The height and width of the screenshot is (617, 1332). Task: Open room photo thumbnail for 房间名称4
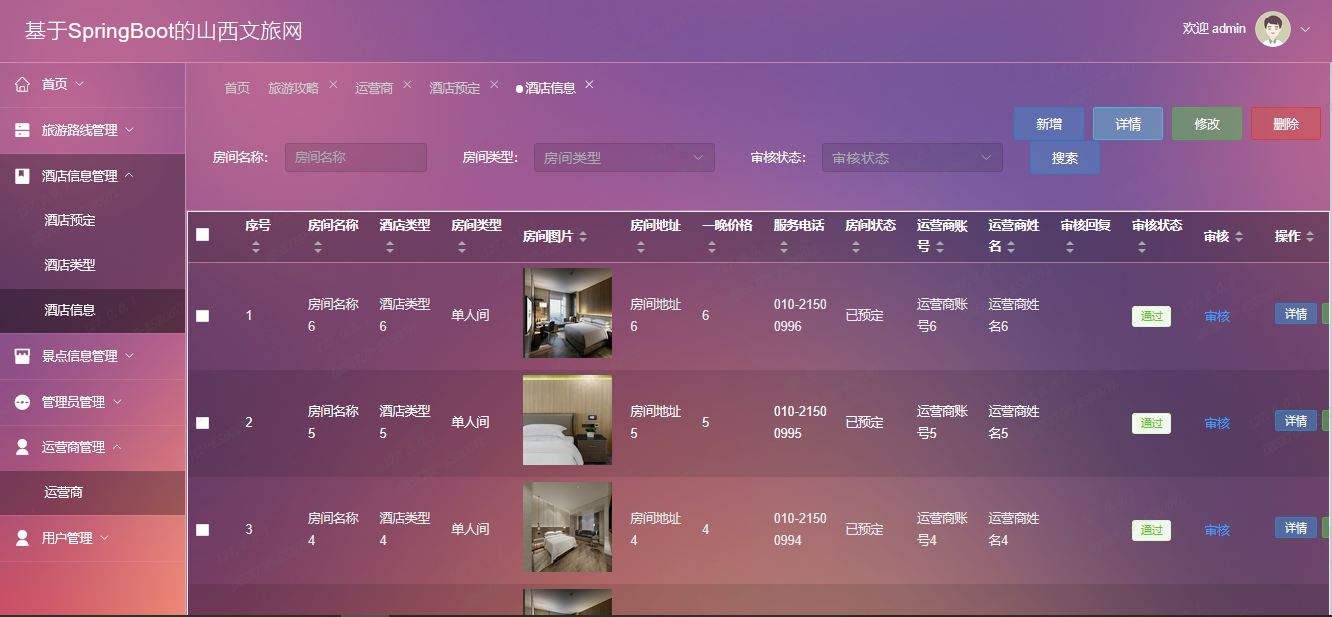[x=567, y=527]
